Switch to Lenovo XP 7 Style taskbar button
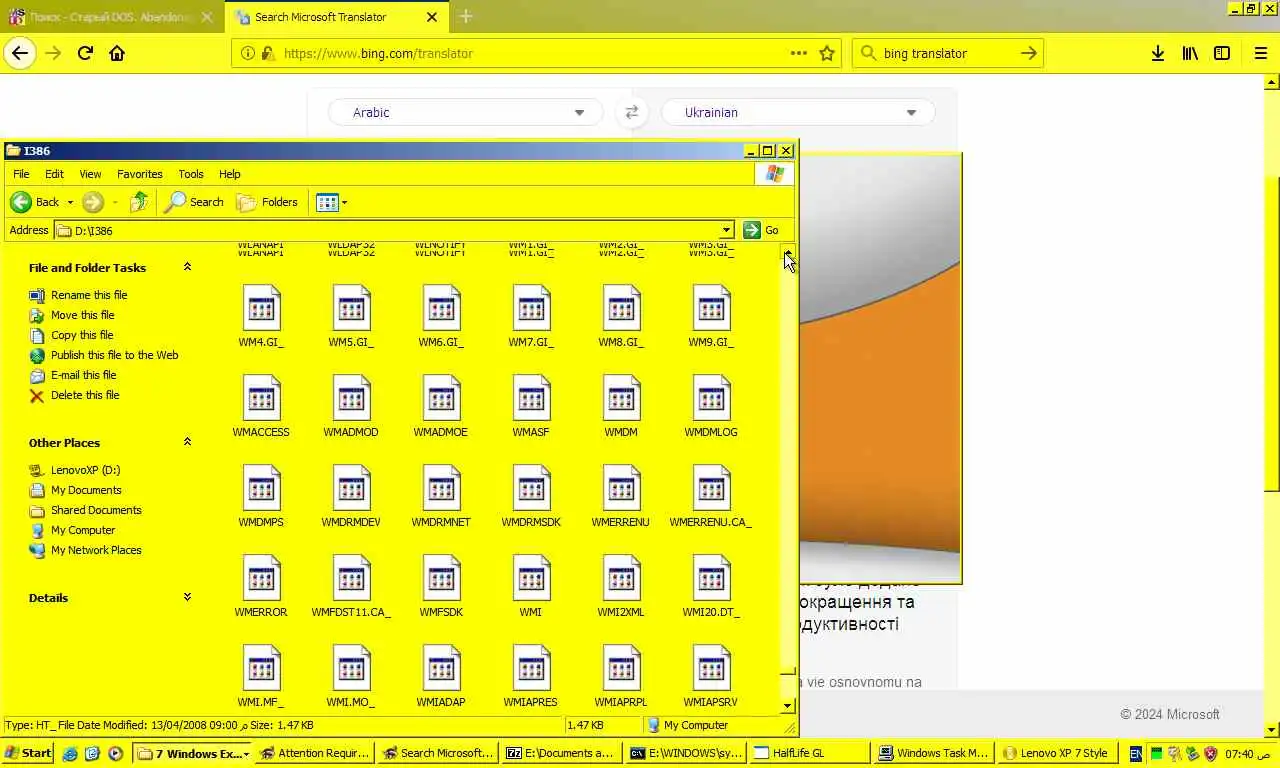Viewport: 1280px width, 768px height. tap(1058, 753)
